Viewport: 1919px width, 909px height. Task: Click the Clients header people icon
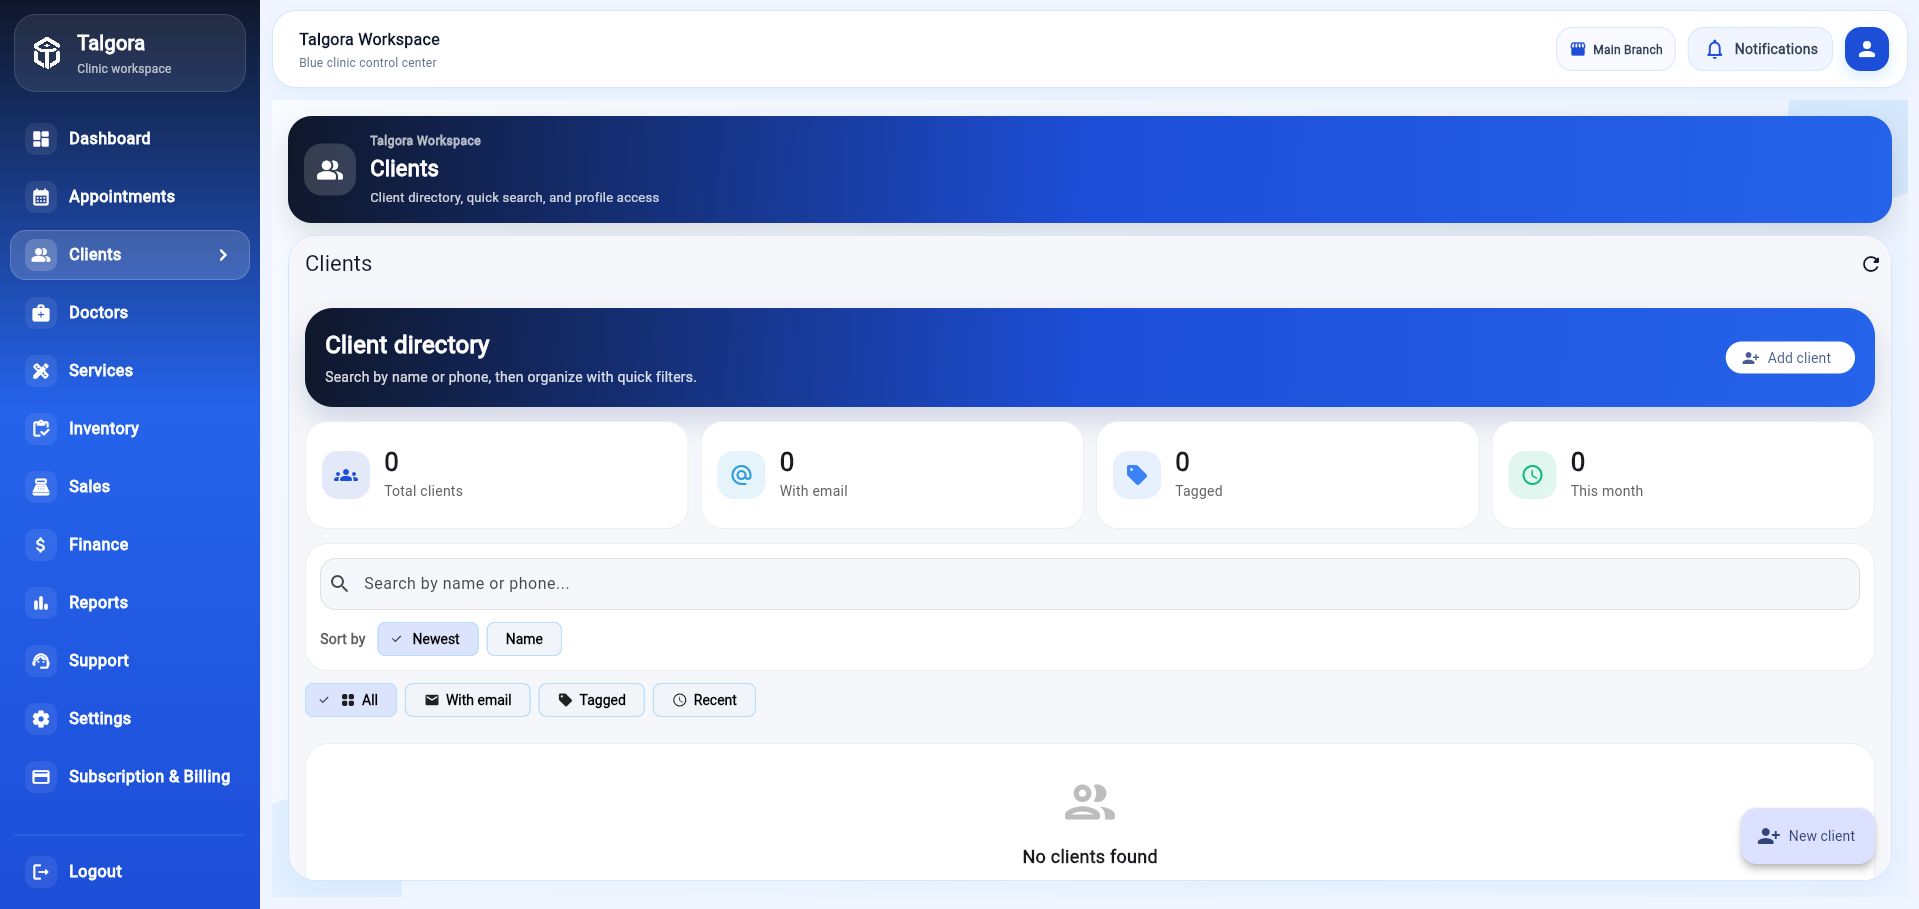(x=330, y=170)
